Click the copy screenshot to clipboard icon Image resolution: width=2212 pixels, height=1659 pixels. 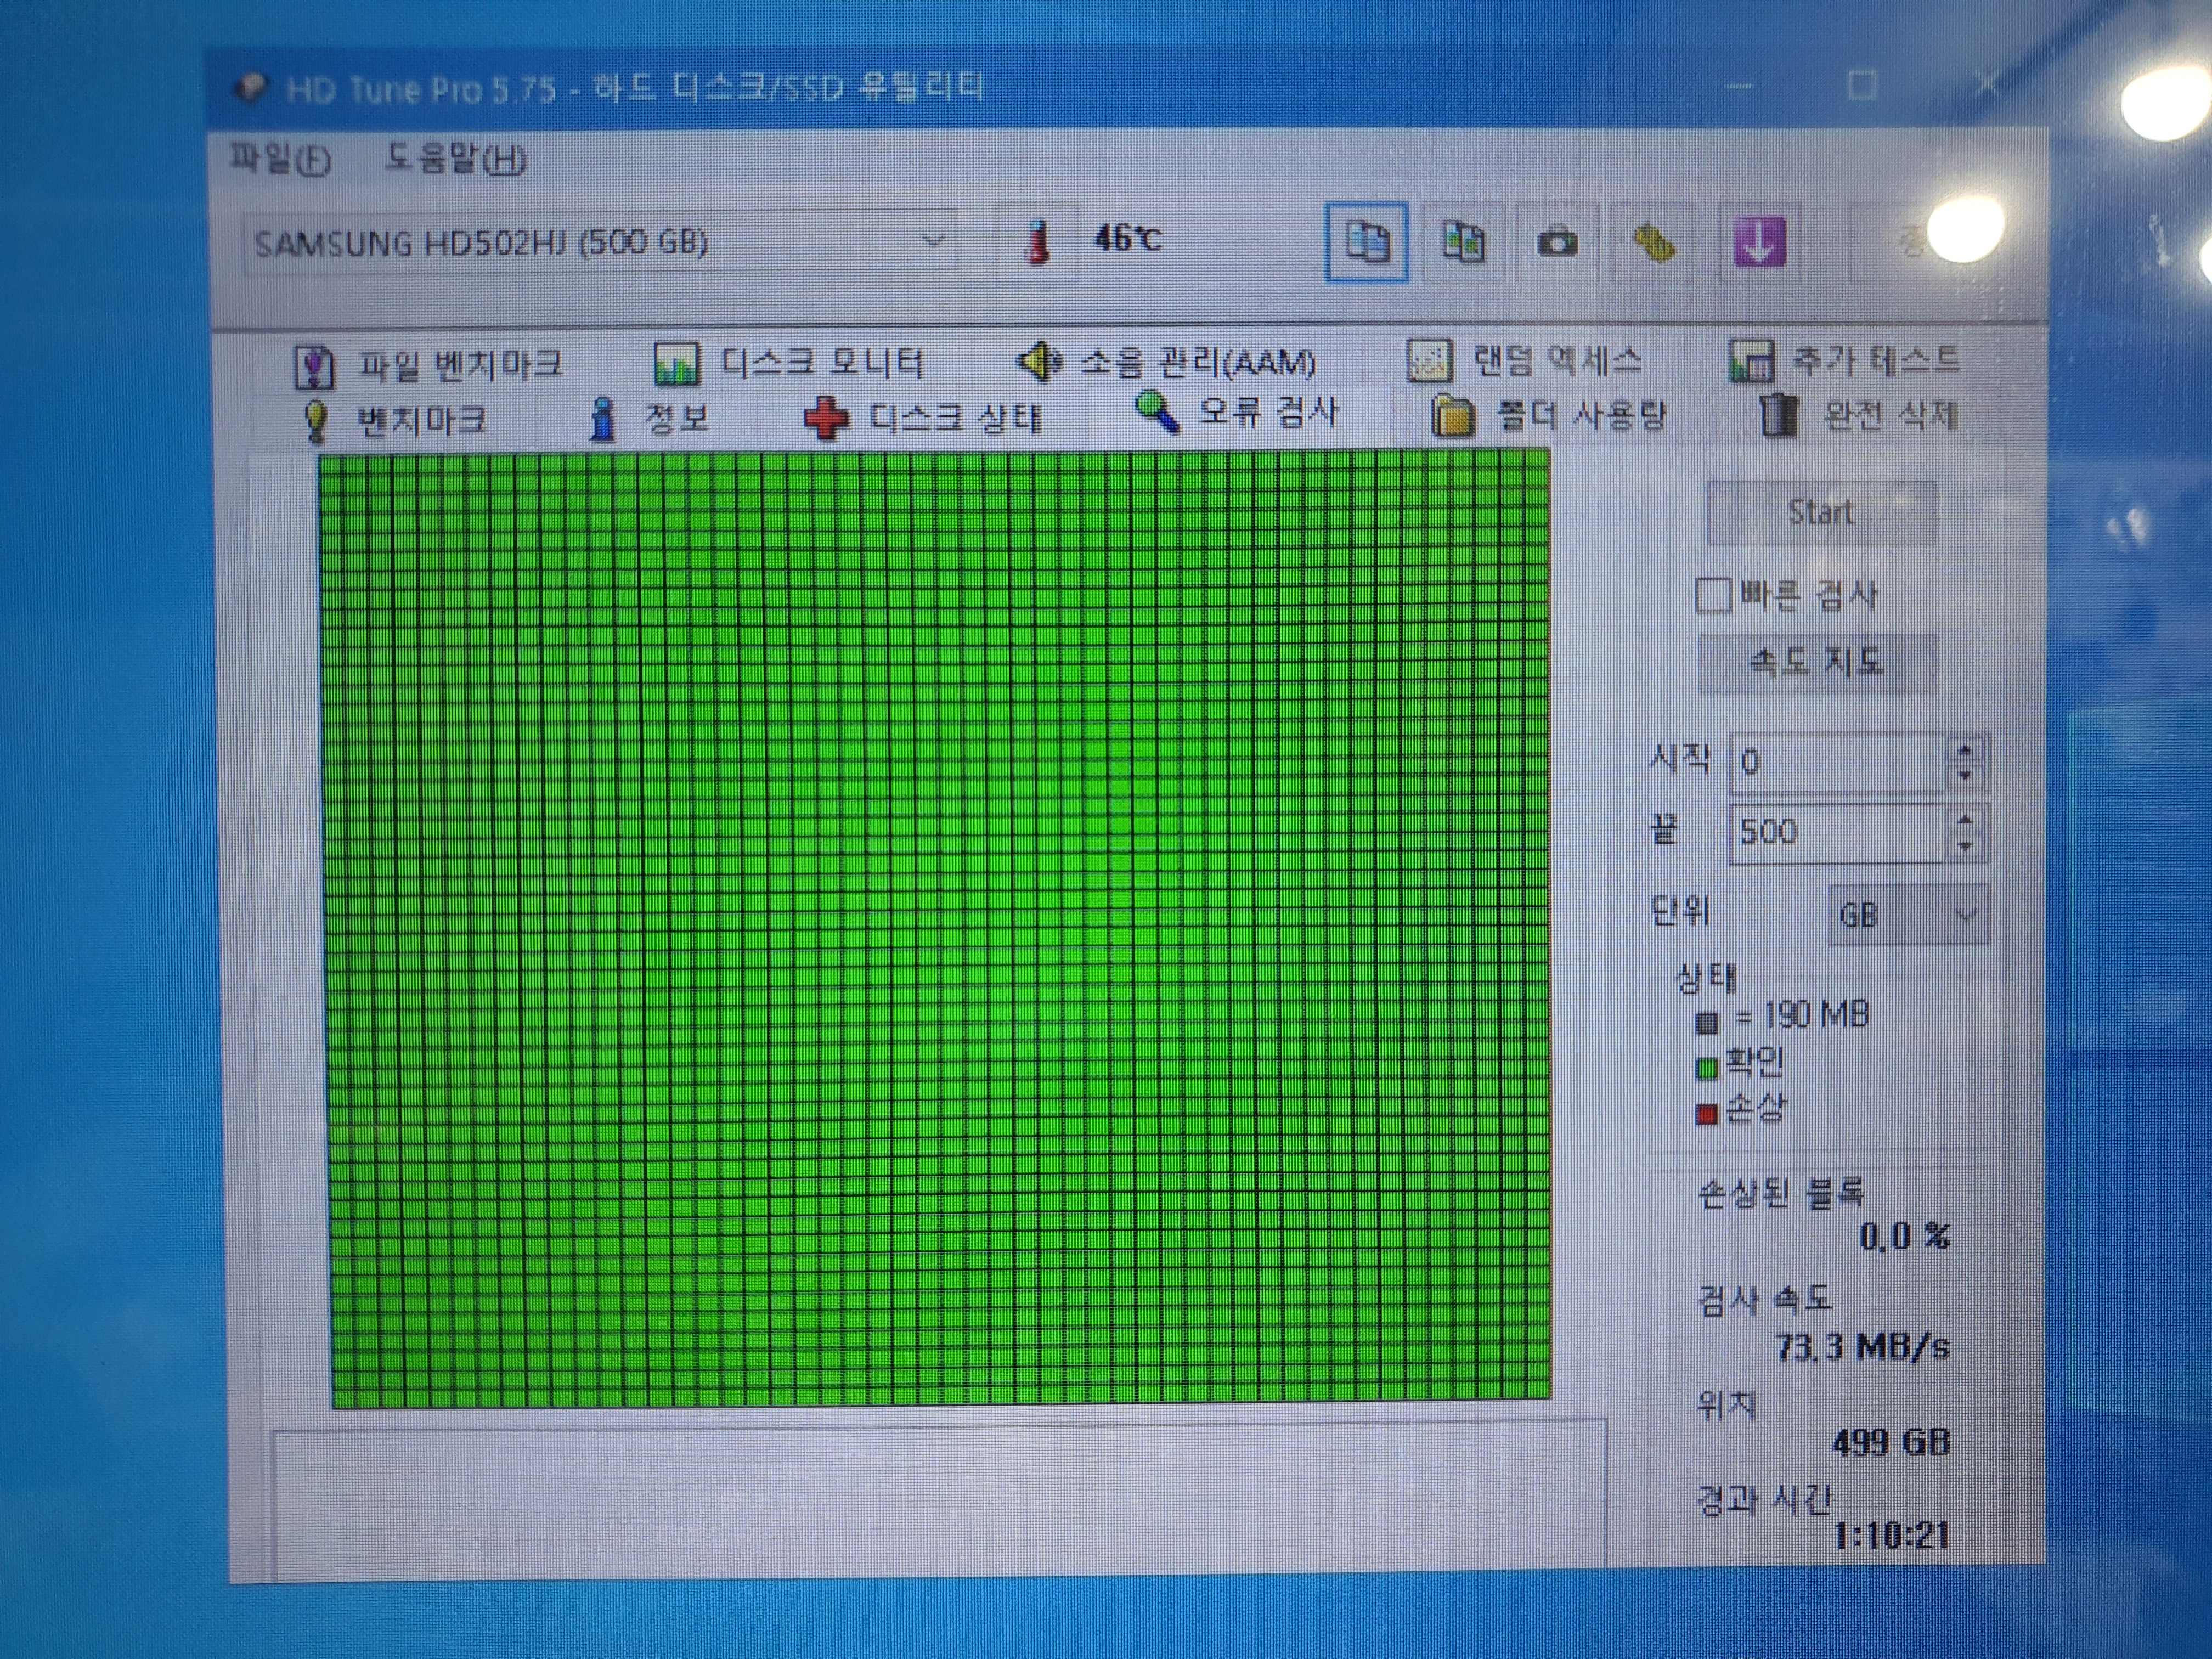click(x=1463, y=242)
